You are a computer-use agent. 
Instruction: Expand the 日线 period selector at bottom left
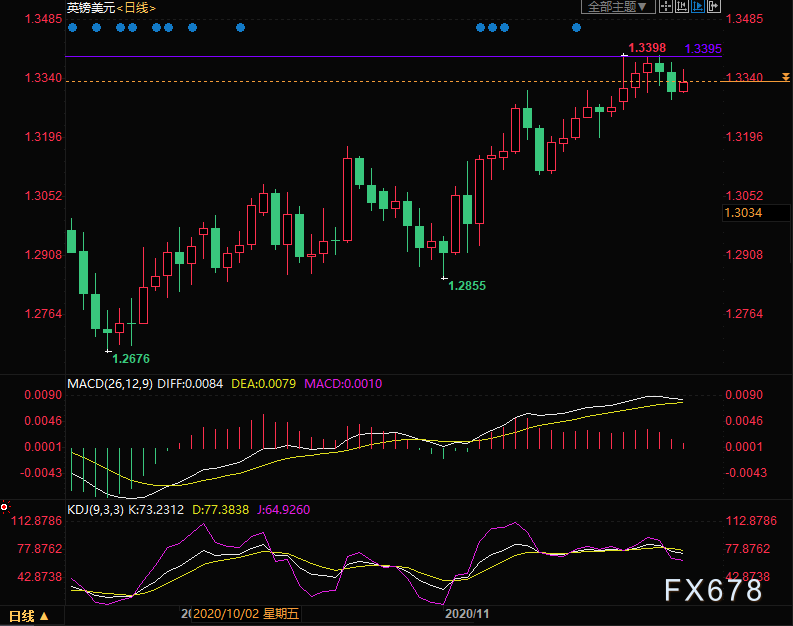tap(29, 614)
